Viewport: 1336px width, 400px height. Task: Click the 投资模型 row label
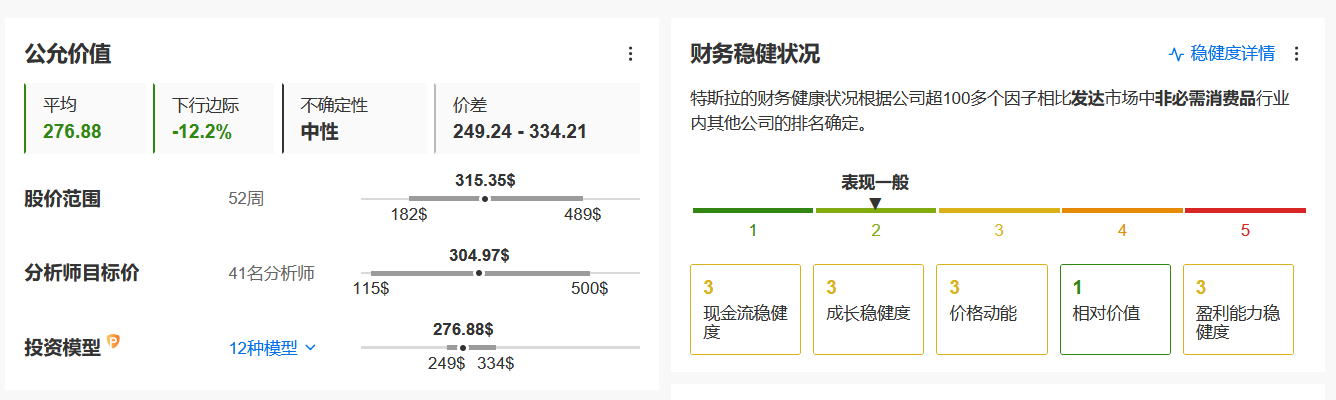click(62, 348)
